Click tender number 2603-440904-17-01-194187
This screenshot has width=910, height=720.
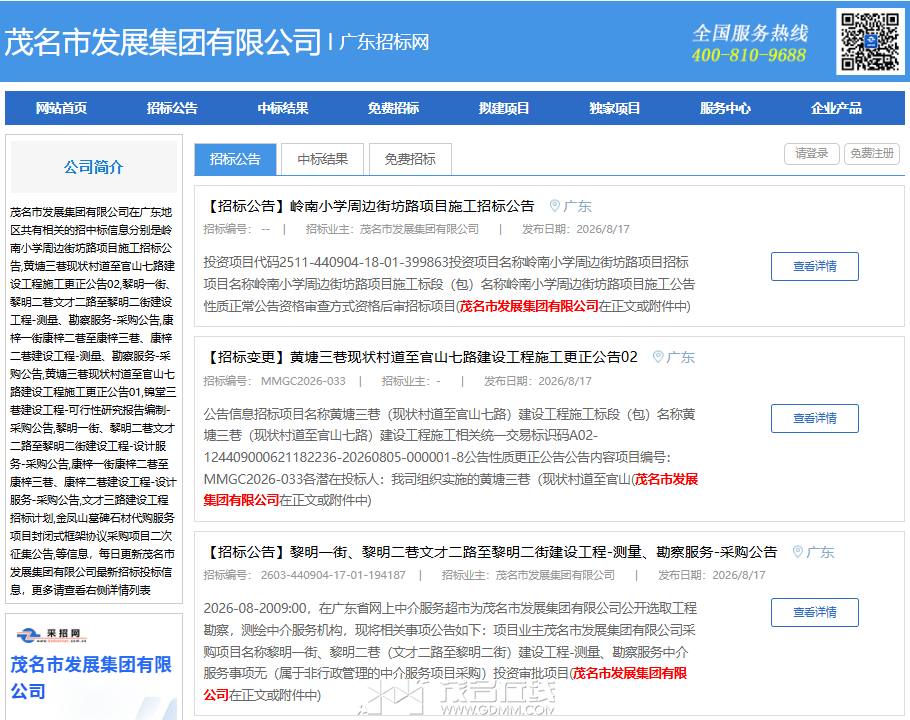pos(333,575)
